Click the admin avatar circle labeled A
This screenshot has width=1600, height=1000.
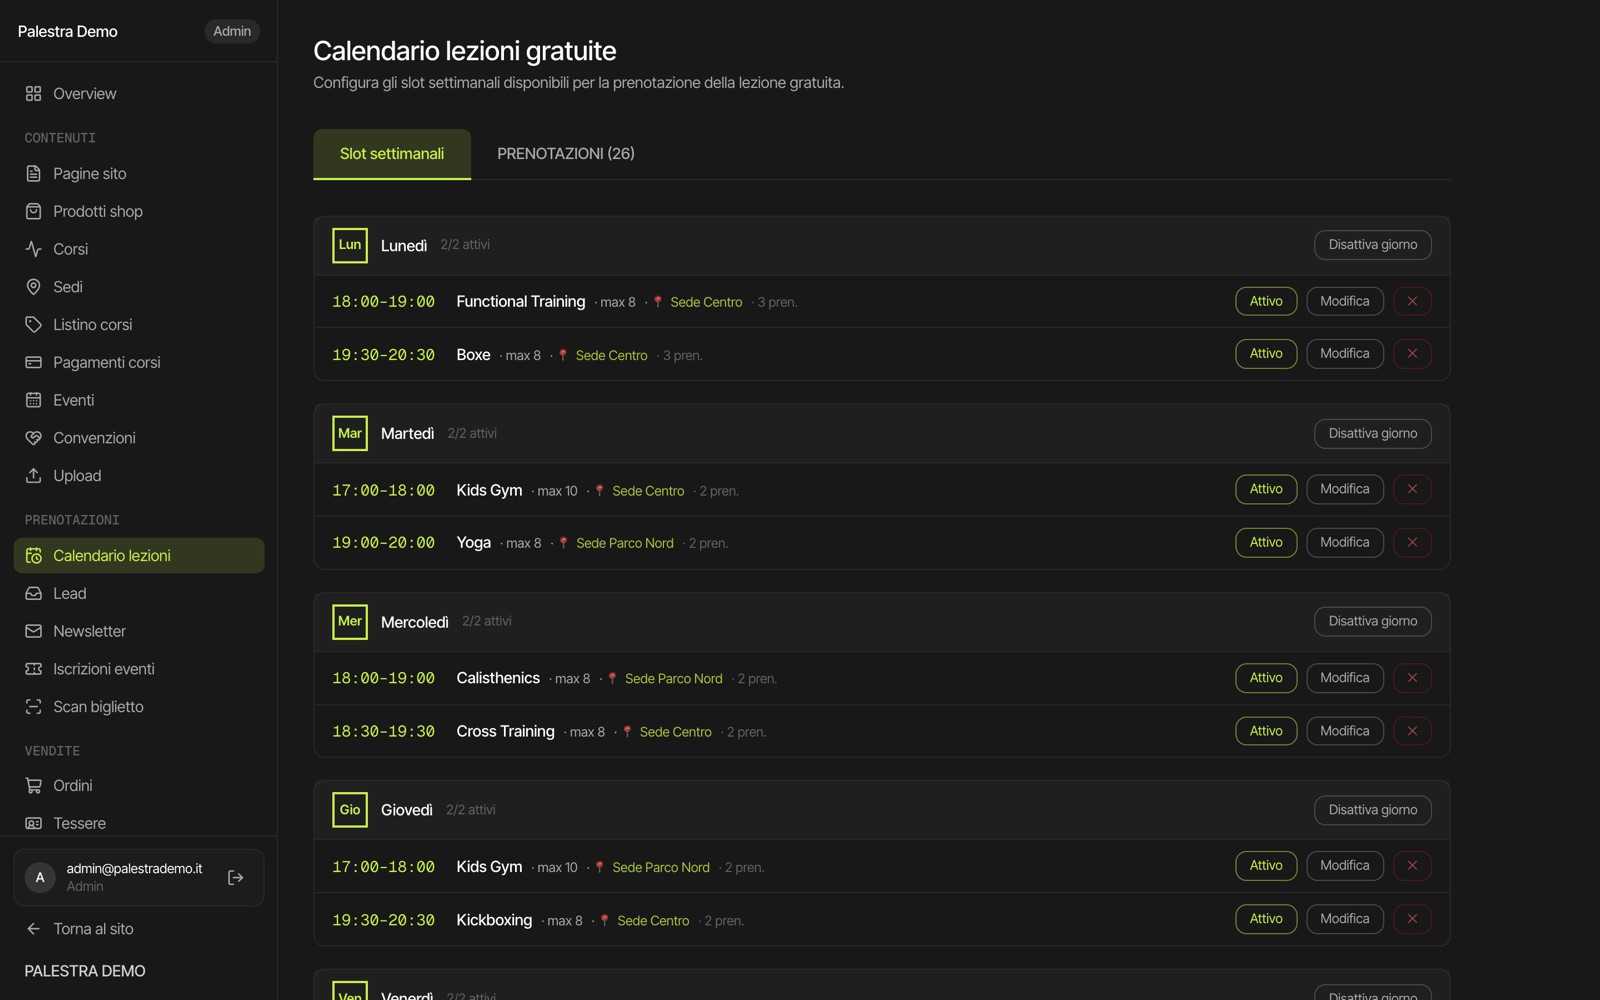coord(40,878)
